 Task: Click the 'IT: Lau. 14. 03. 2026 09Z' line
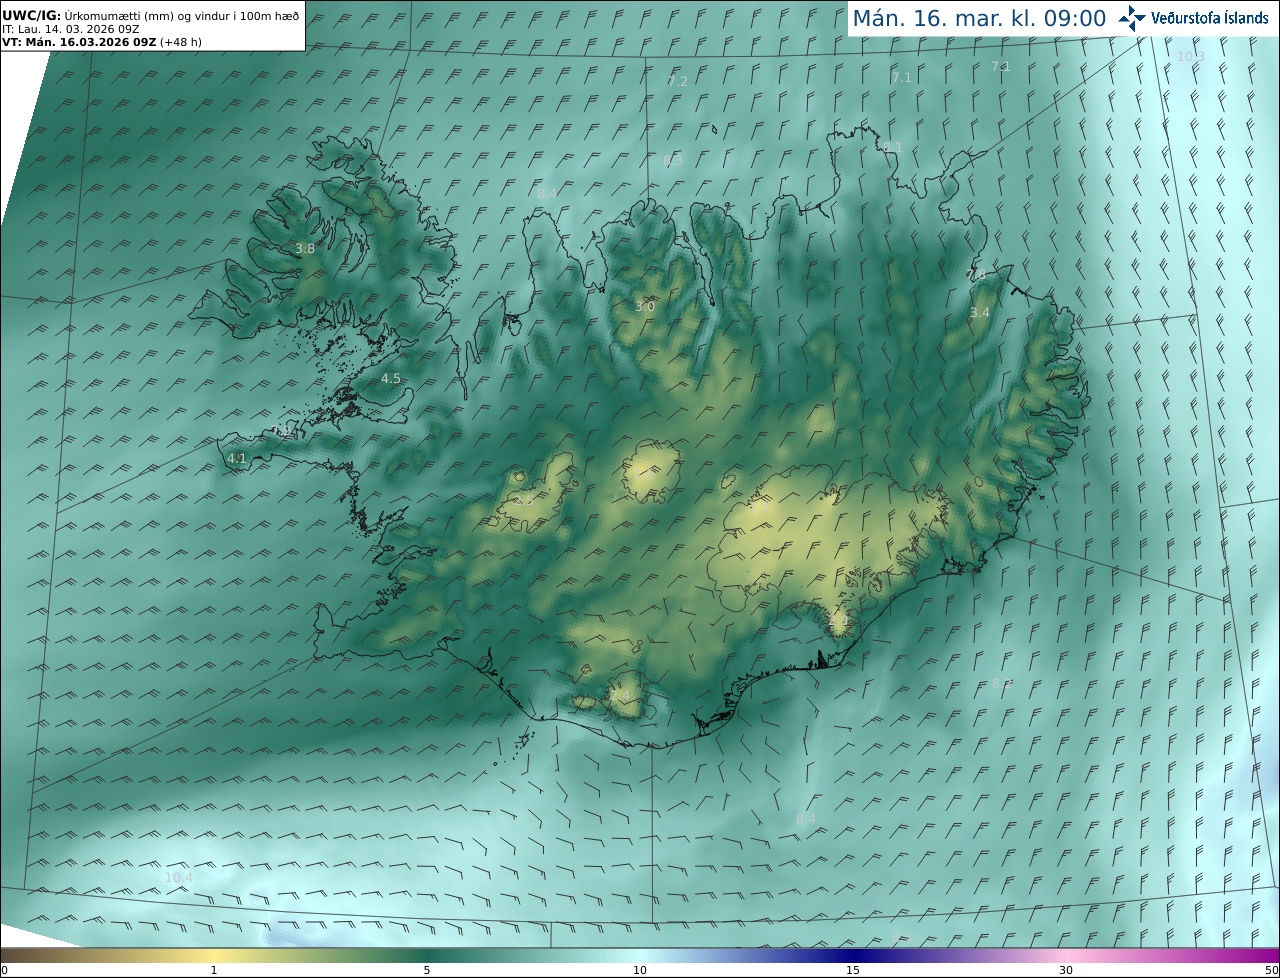coord(70,29)
